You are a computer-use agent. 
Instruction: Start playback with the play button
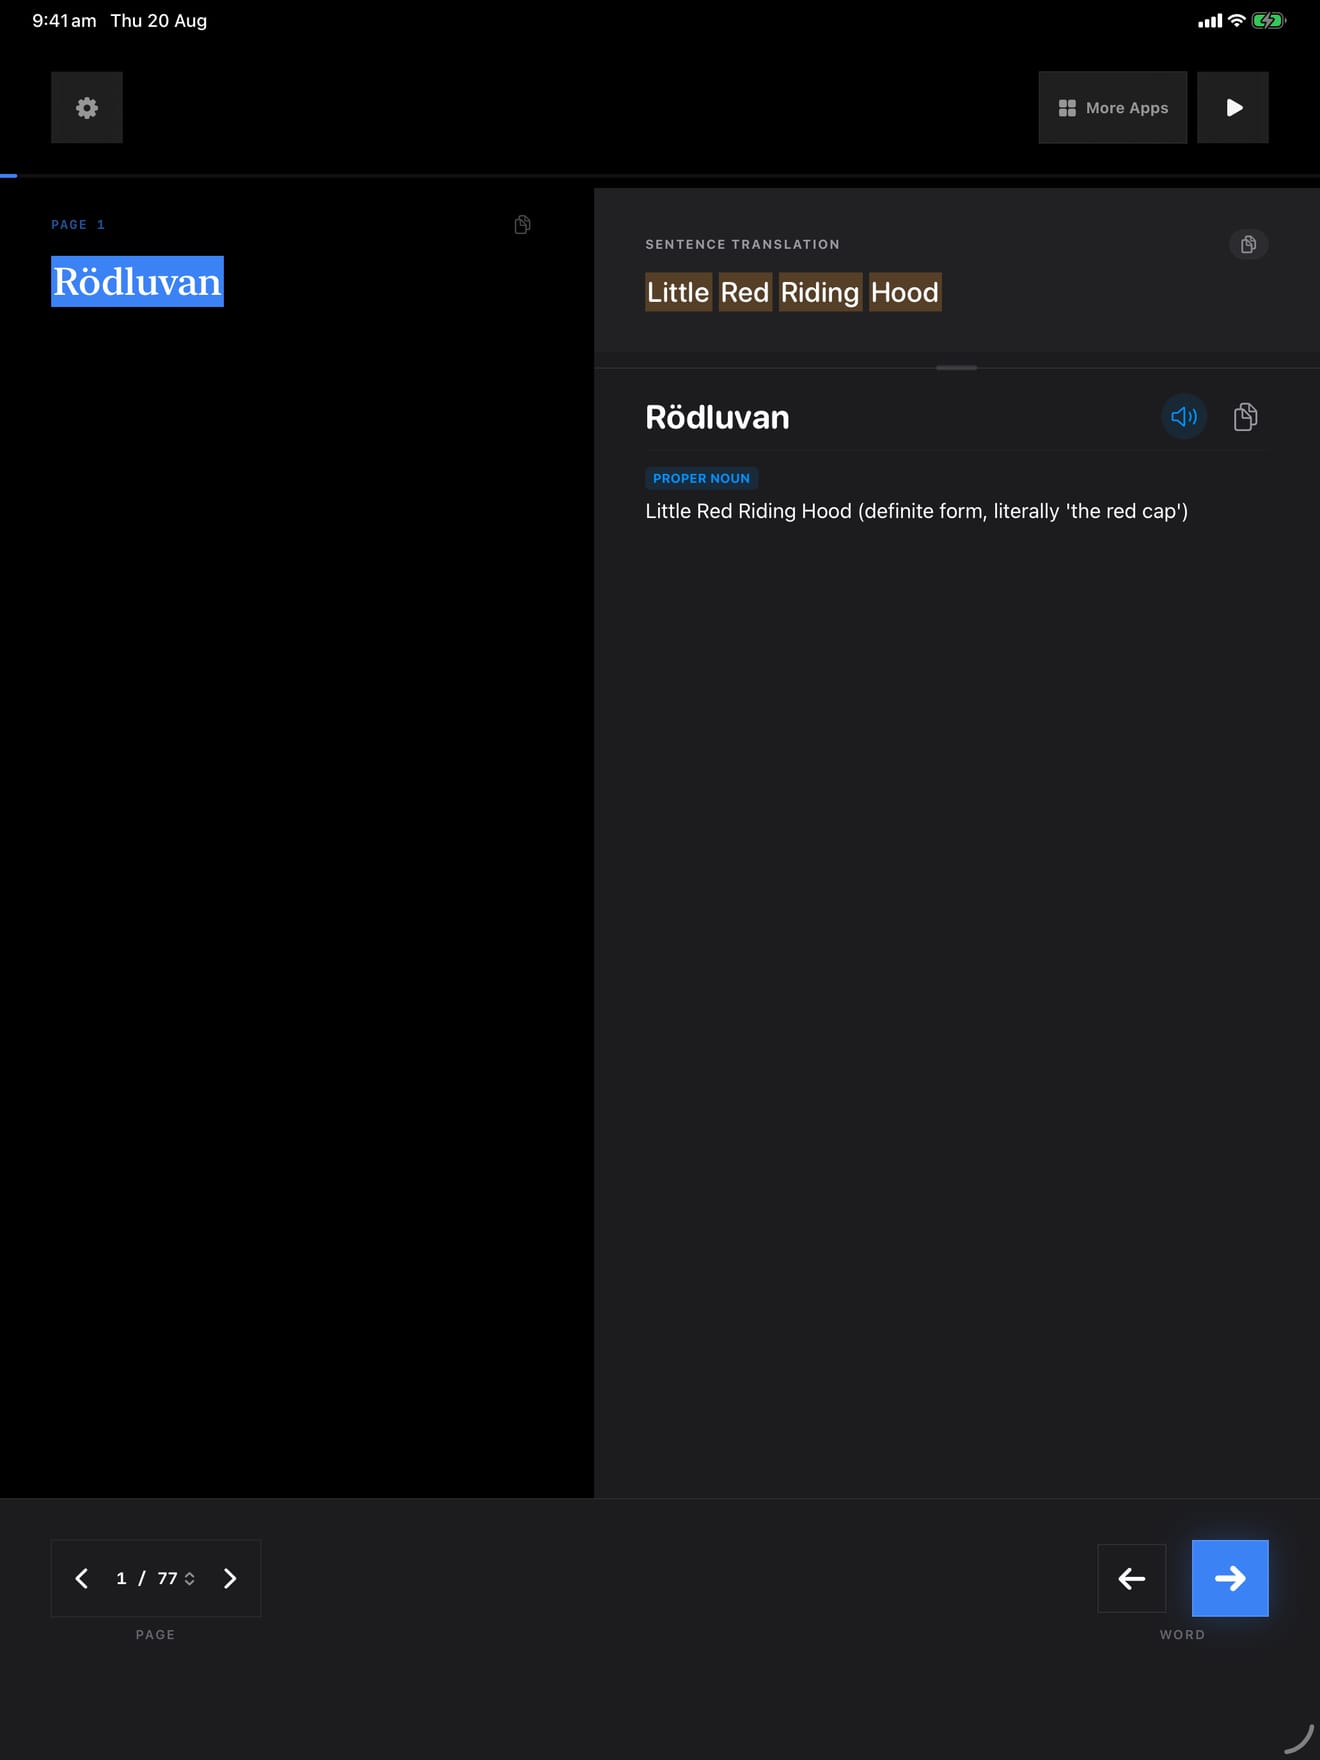1233,107
